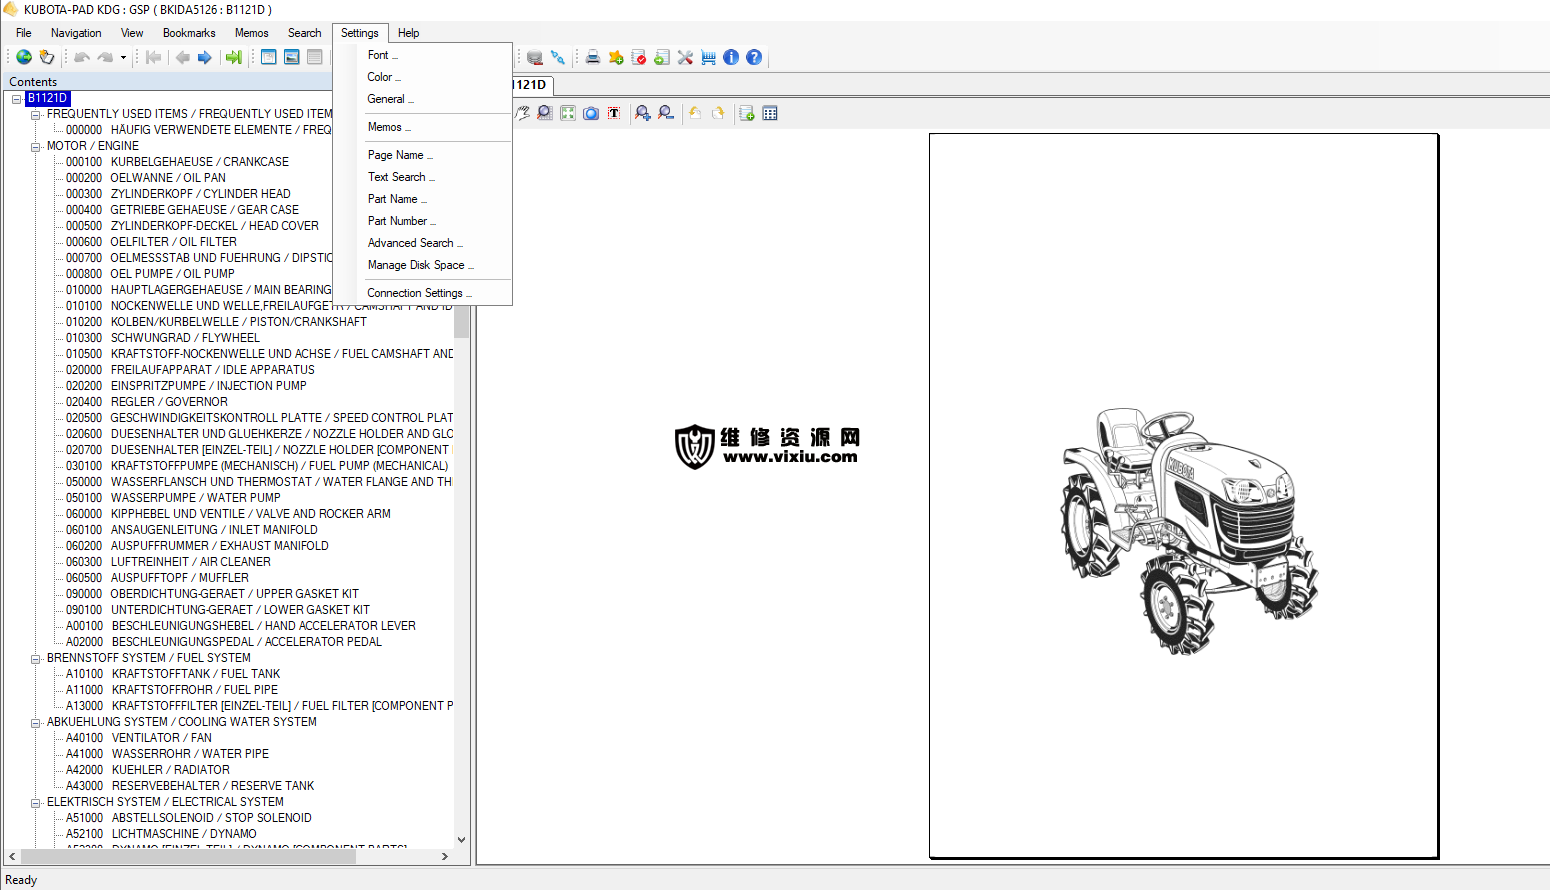Select the text tool icon
Screen dimensions: 1550x890
(x=614, y=113)
